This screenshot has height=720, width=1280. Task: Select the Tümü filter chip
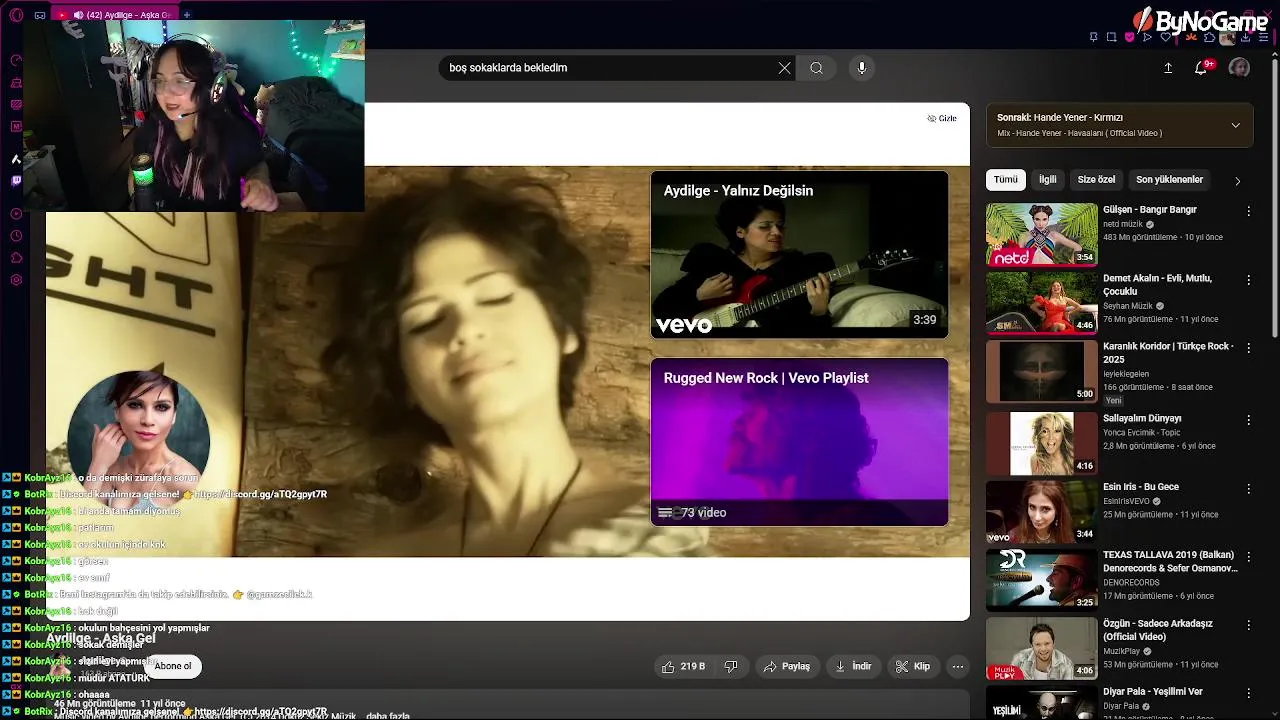coord(1005,180)
